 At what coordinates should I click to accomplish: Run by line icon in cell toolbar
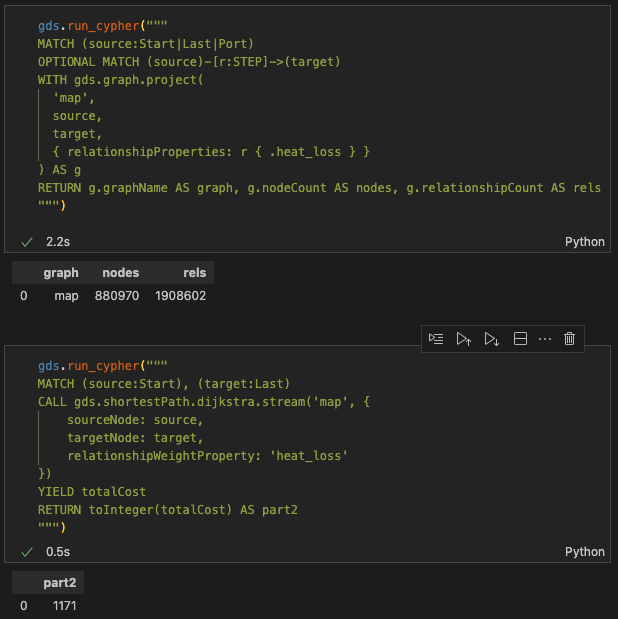[436, 339]
